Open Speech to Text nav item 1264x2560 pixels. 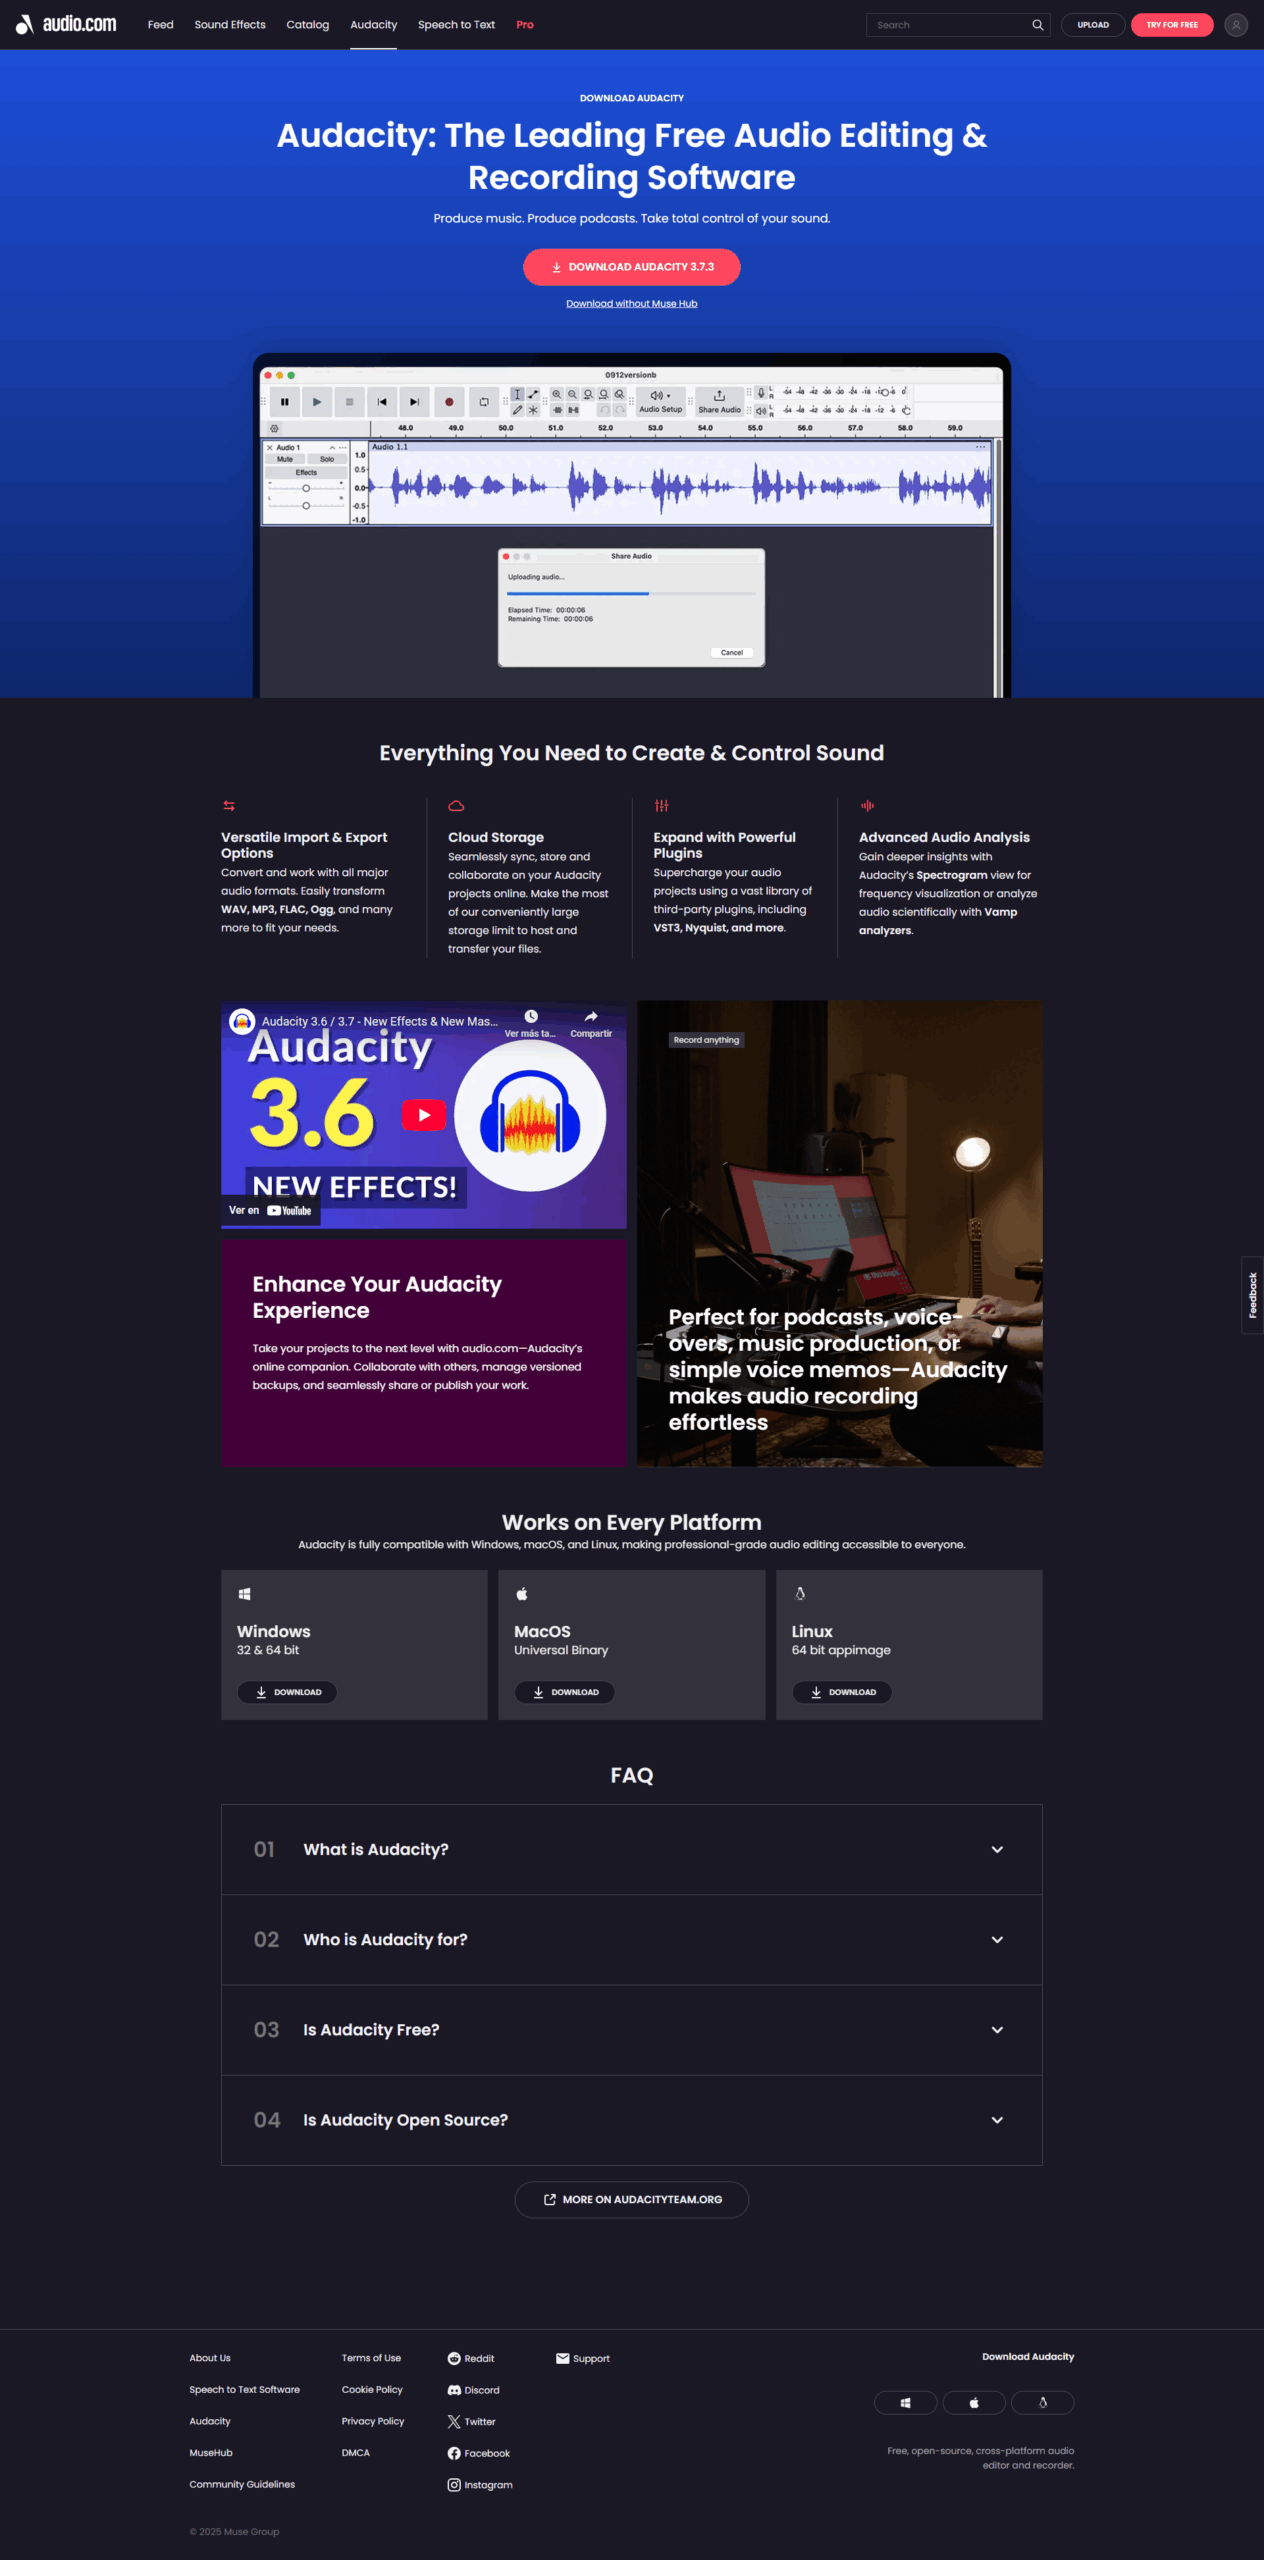pos(456,25)
